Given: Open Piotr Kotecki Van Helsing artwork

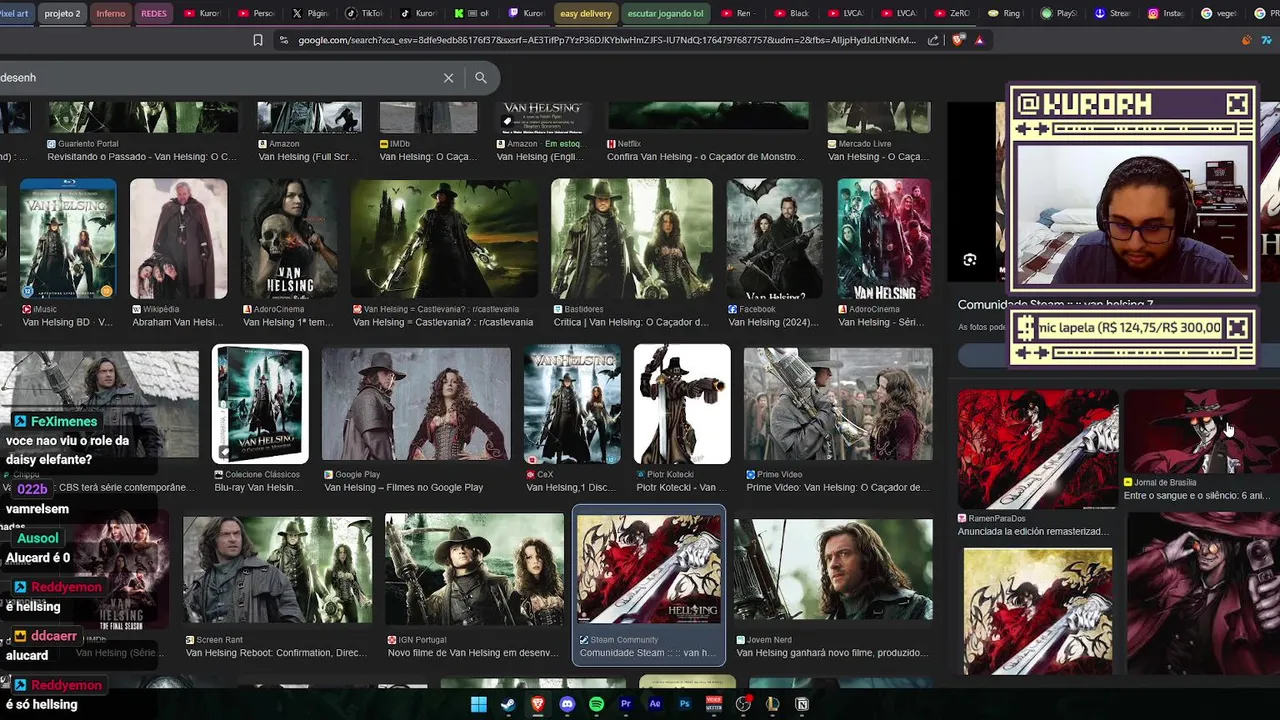Looking at the screenshot, I should [x=682, y=404].
